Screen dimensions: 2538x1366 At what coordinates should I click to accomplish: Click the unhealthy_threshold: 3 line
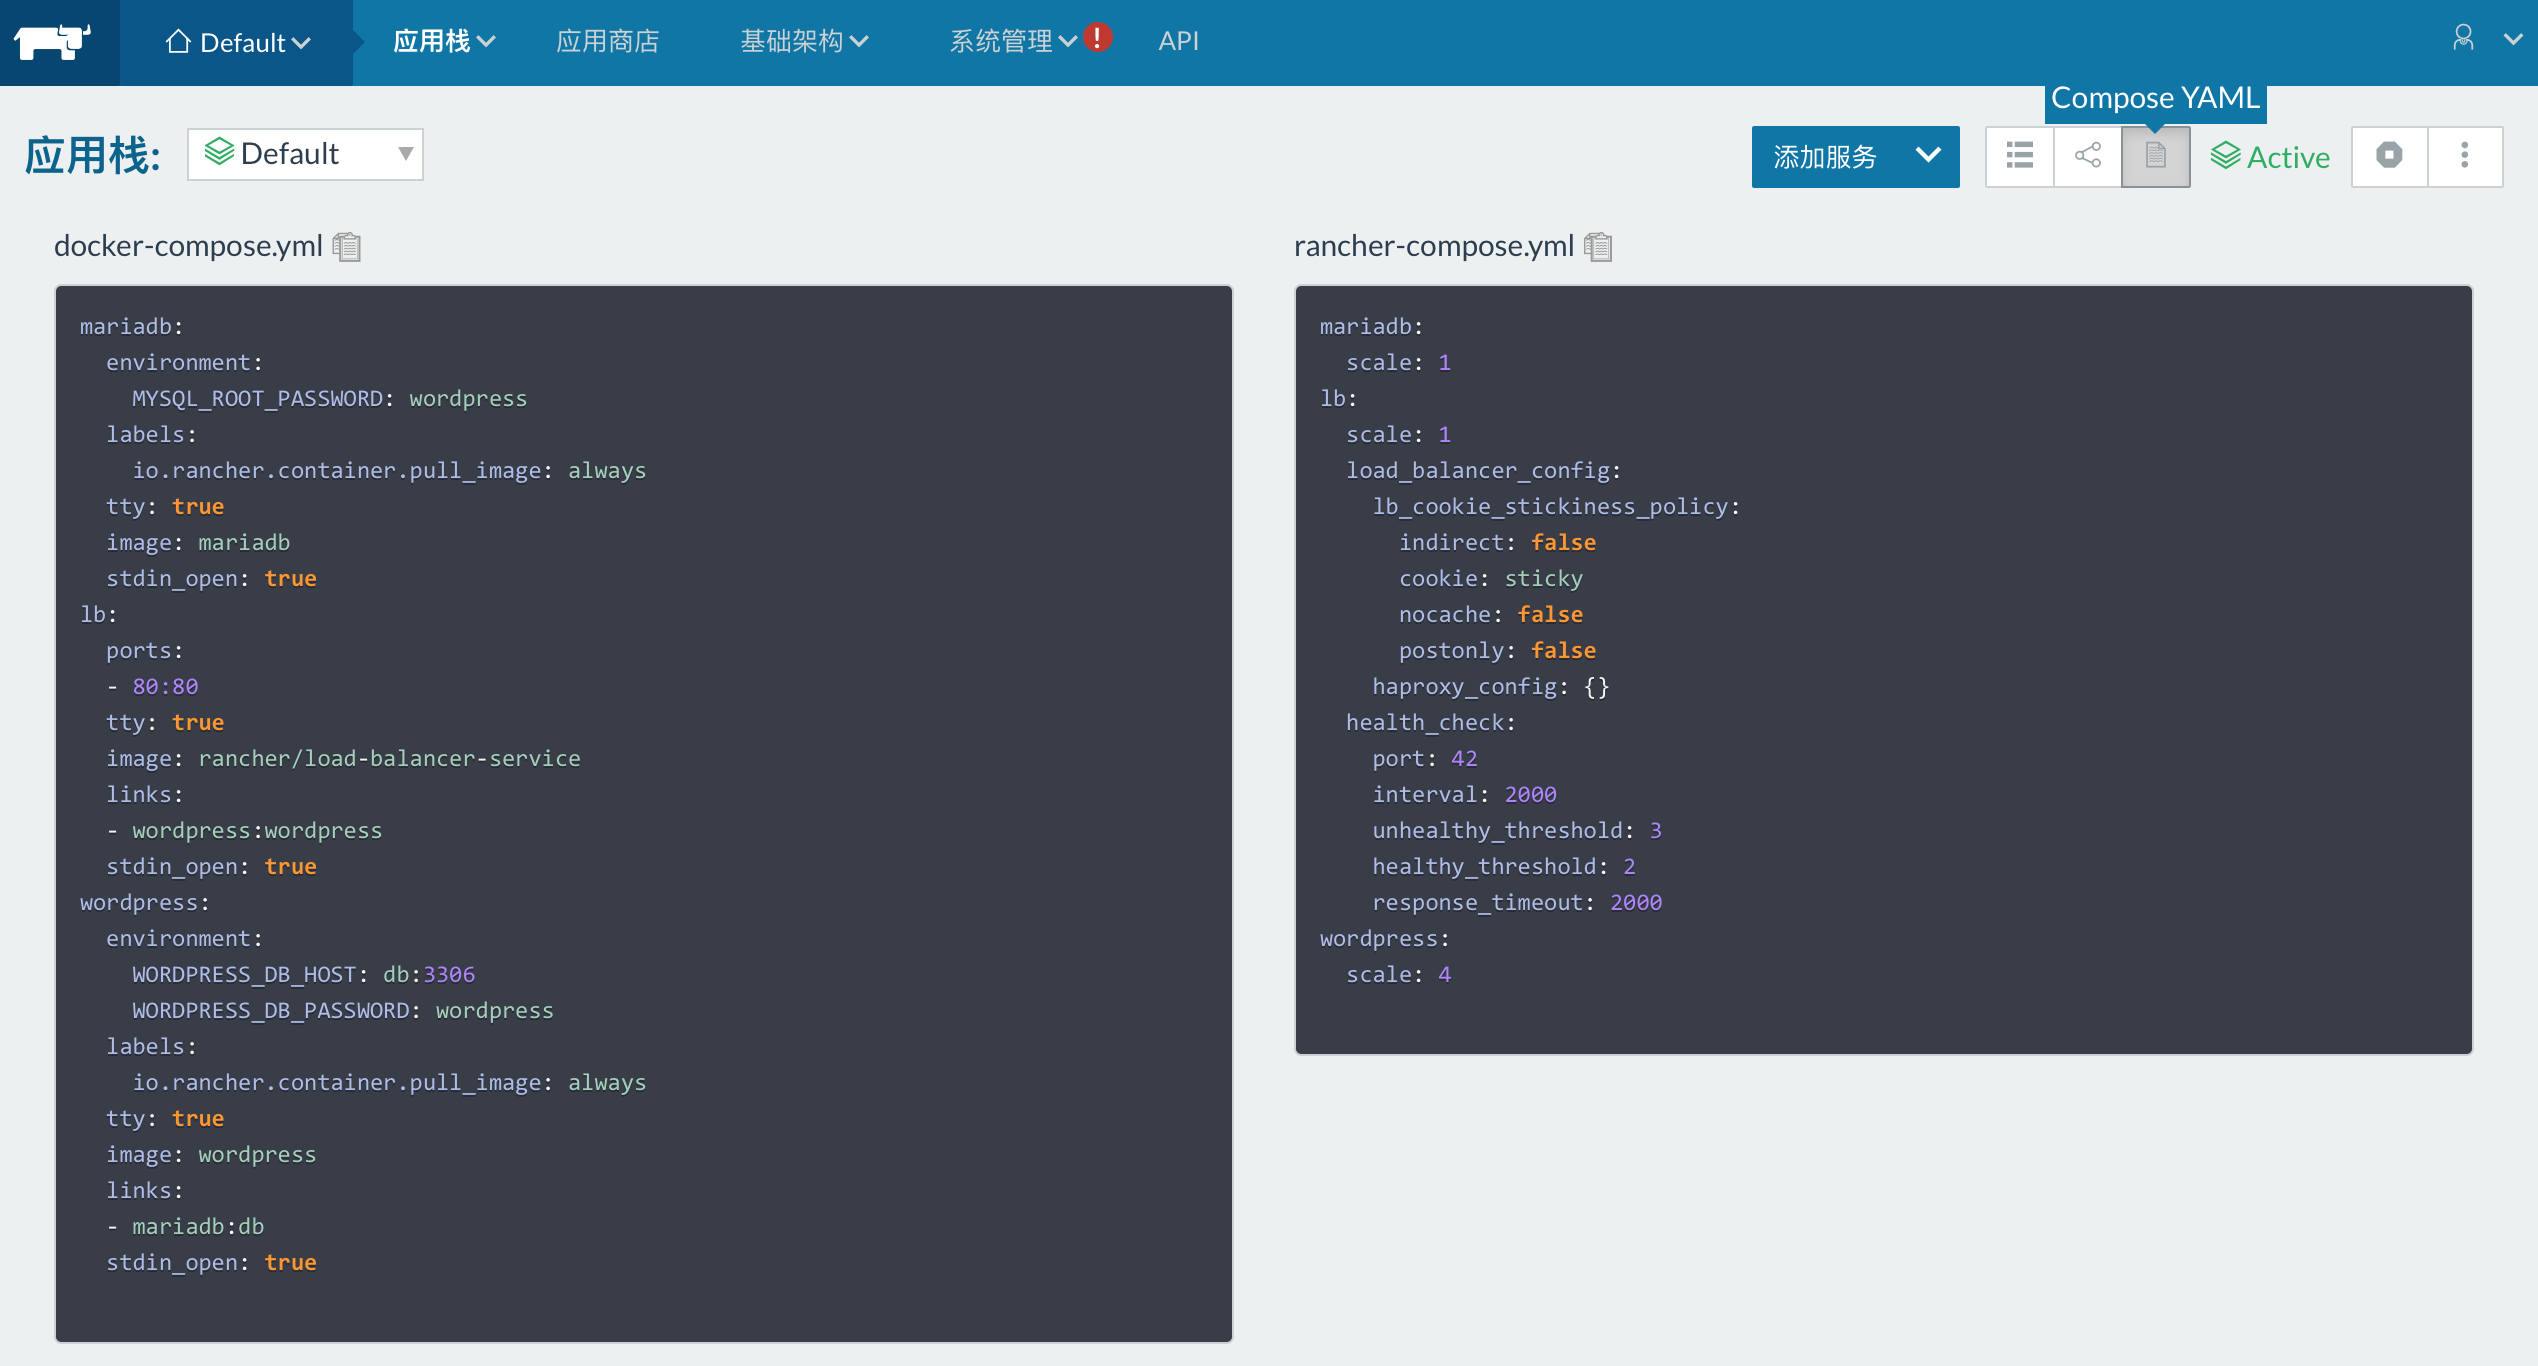point(1516,830)
